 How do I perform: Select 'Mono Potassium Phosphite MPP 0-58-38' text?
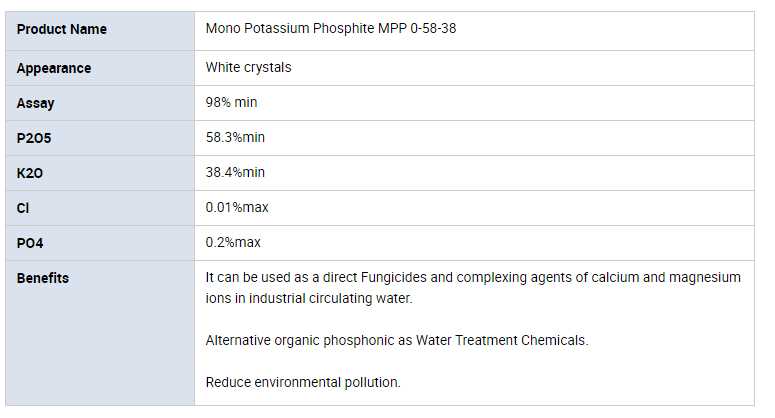tap(331, 30)
